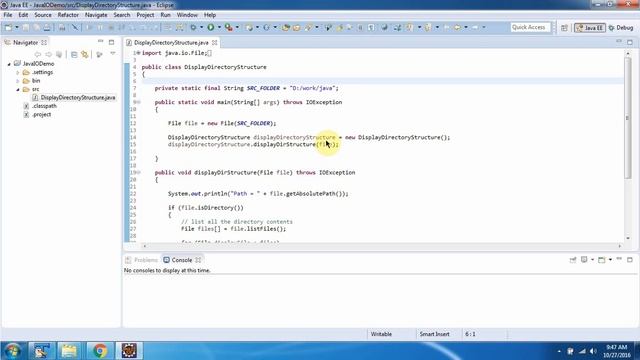Click the Smart Insert status entry
The width and height of the screenshot is (640, 360).
[434, 334]
